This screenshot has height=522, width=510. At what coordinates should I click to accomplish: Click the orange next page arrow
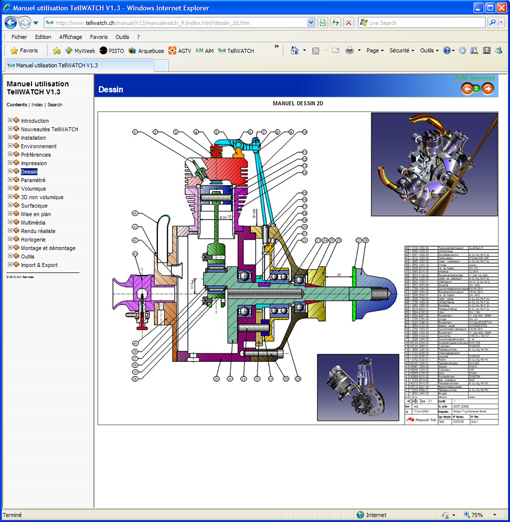(488, 89)
